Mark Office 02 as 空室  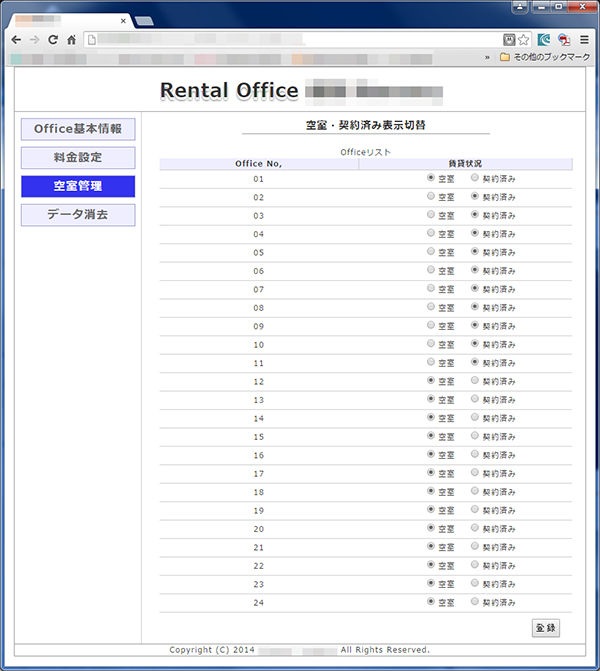pos(431,197)
